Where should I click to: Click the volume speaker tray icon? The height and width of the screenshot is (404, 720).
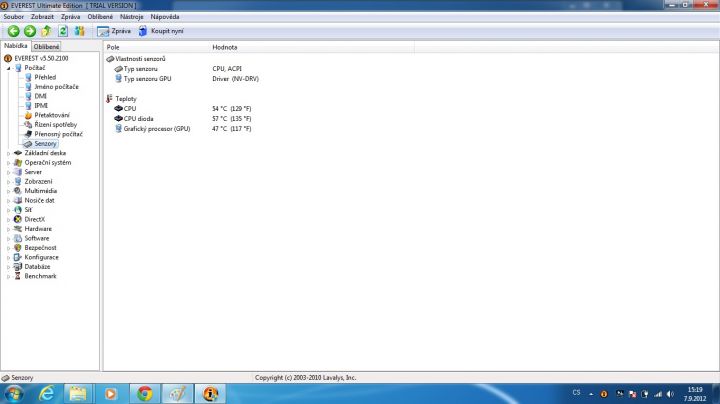pos(670,394)
